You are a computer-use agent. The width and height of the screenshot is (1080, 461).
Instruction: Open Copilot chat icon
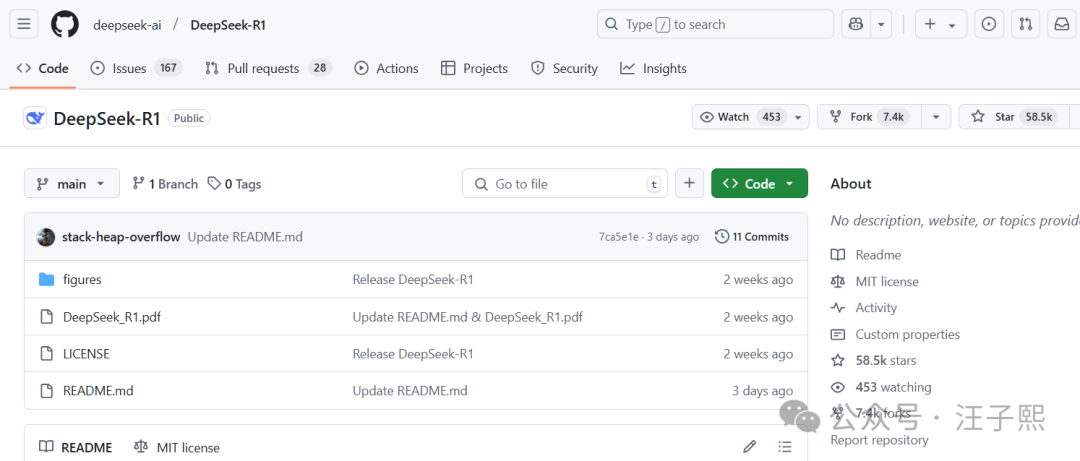pyautogui.click(x=856, y=24)
